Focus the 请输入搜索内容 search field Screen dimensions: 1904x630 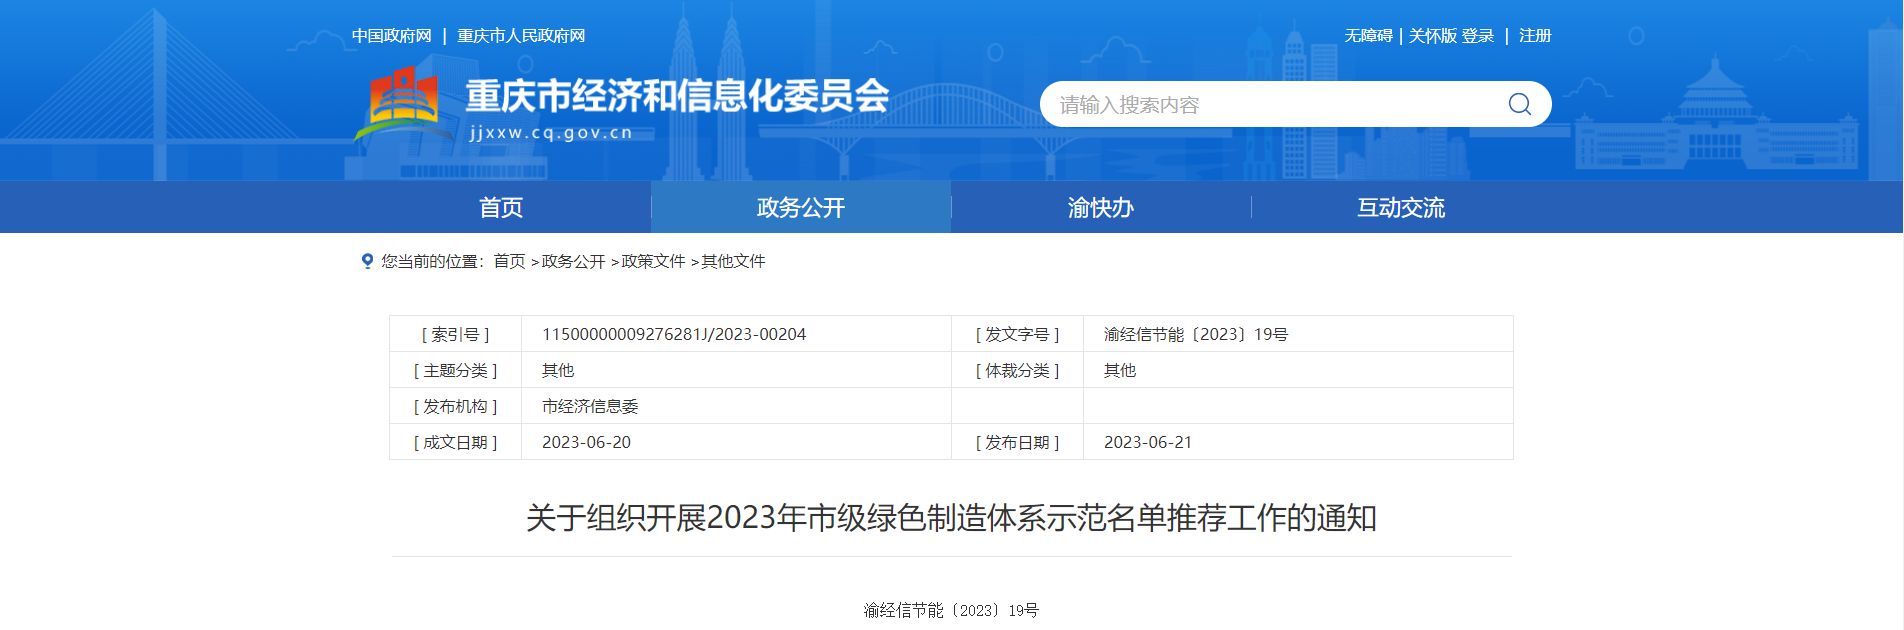(1270, 104)
